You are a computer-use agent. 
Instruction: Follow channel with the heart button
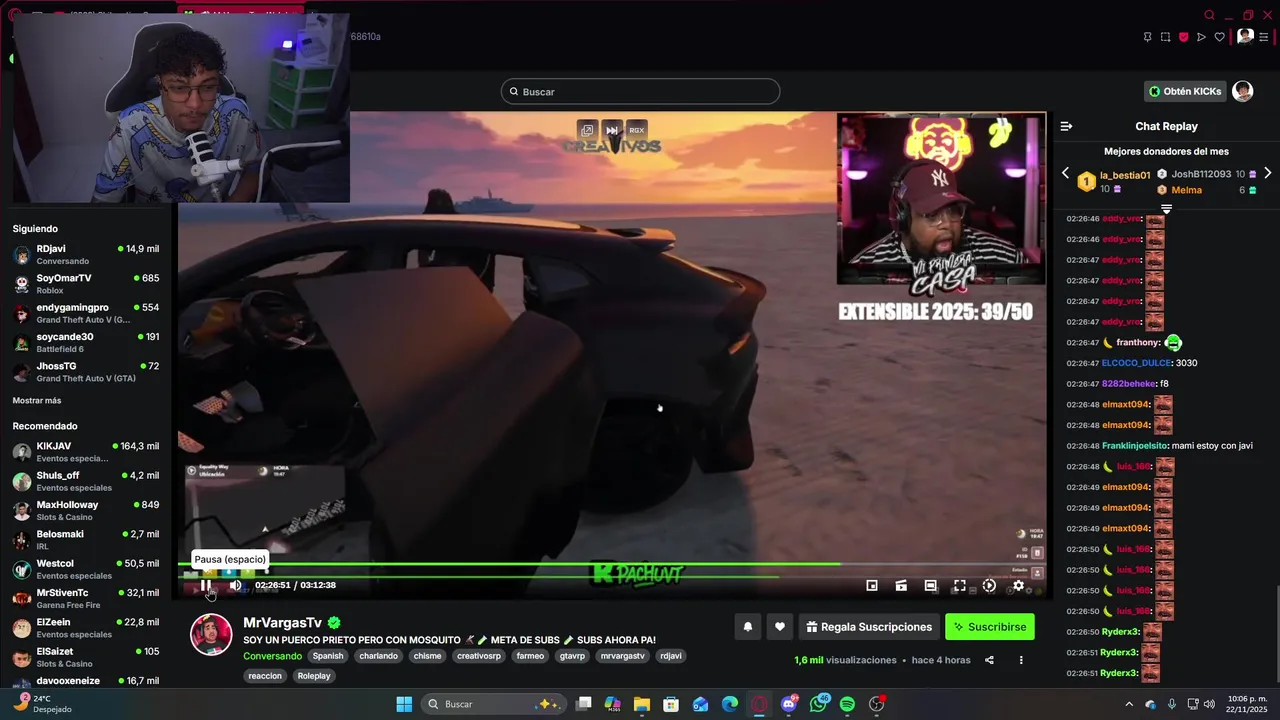point(780,627)
